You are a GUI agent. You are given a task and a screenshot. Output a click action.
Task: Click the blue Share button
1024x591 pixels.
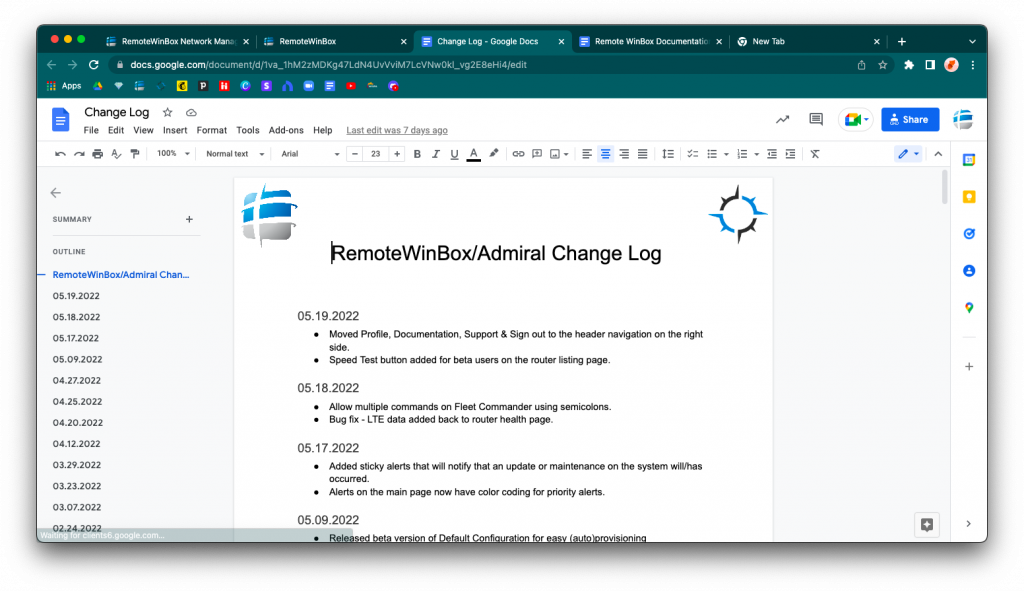coord(910,120)
